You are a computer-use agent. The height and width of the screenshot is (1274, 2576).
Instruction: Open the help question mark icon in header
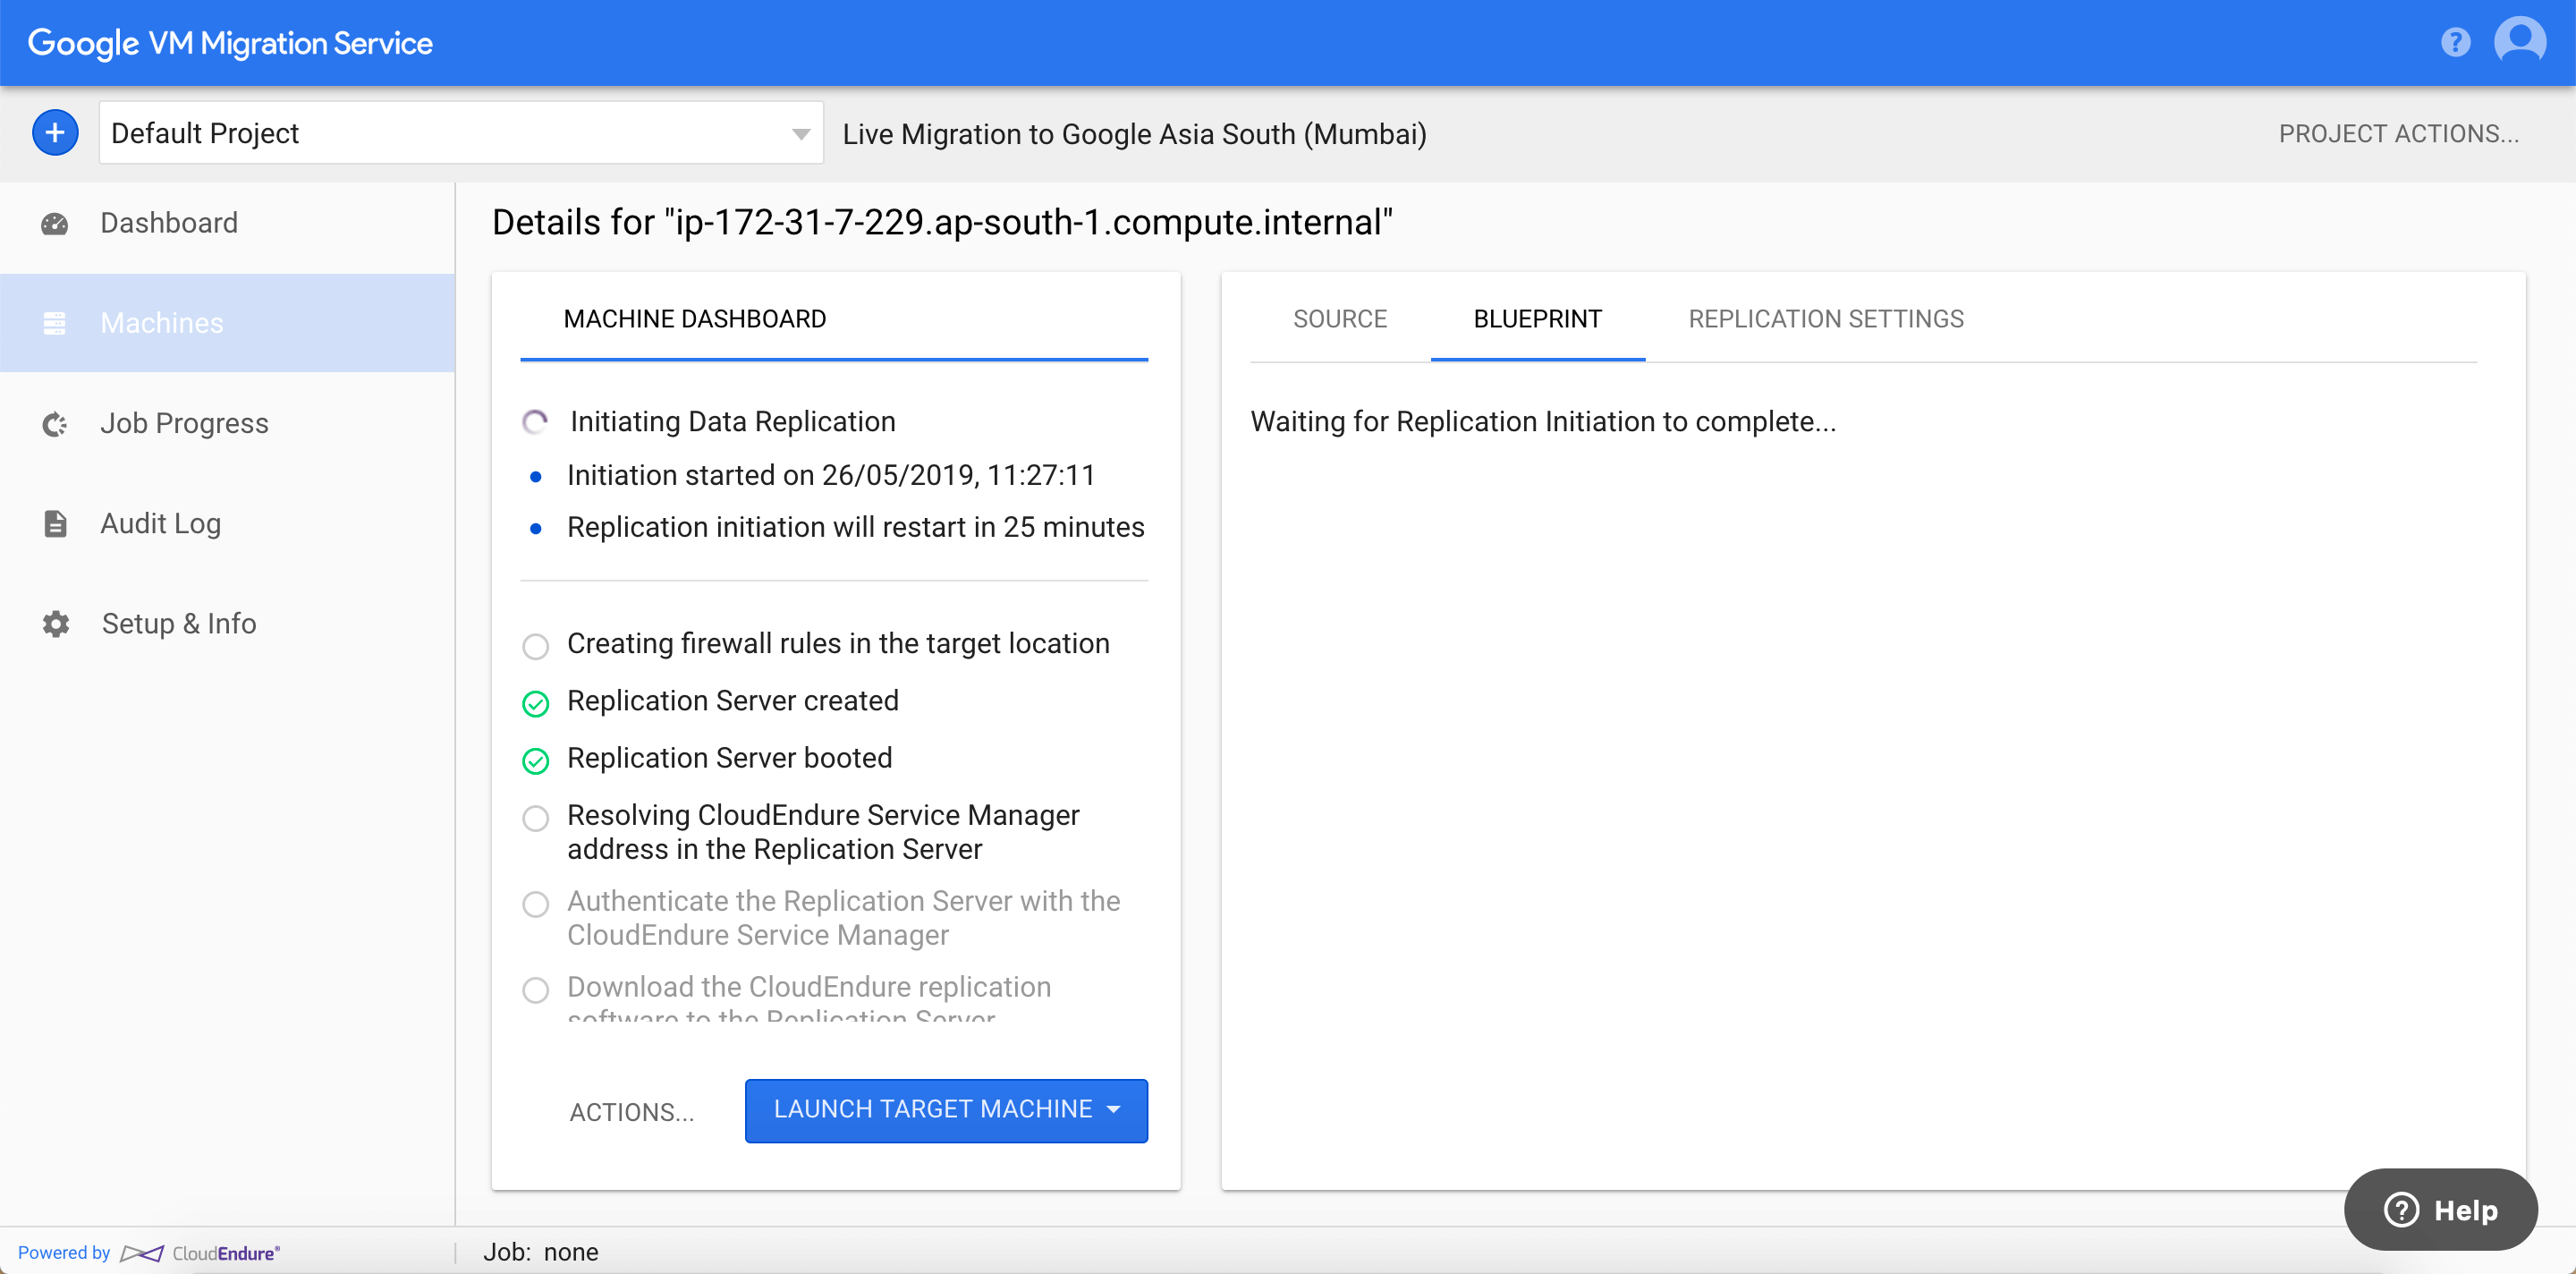pos(2455,42)
